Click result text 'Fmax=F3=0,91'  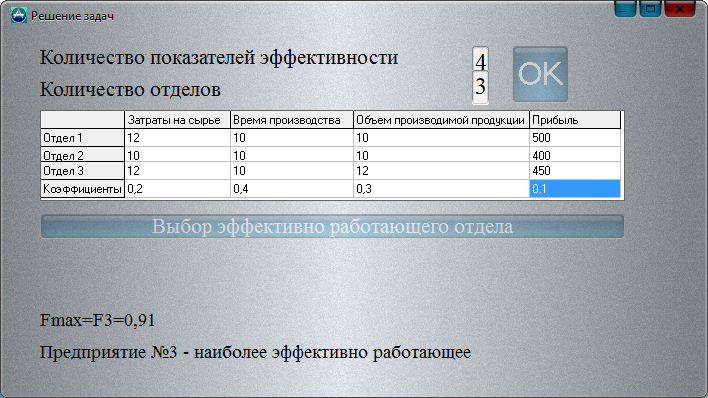98,320
